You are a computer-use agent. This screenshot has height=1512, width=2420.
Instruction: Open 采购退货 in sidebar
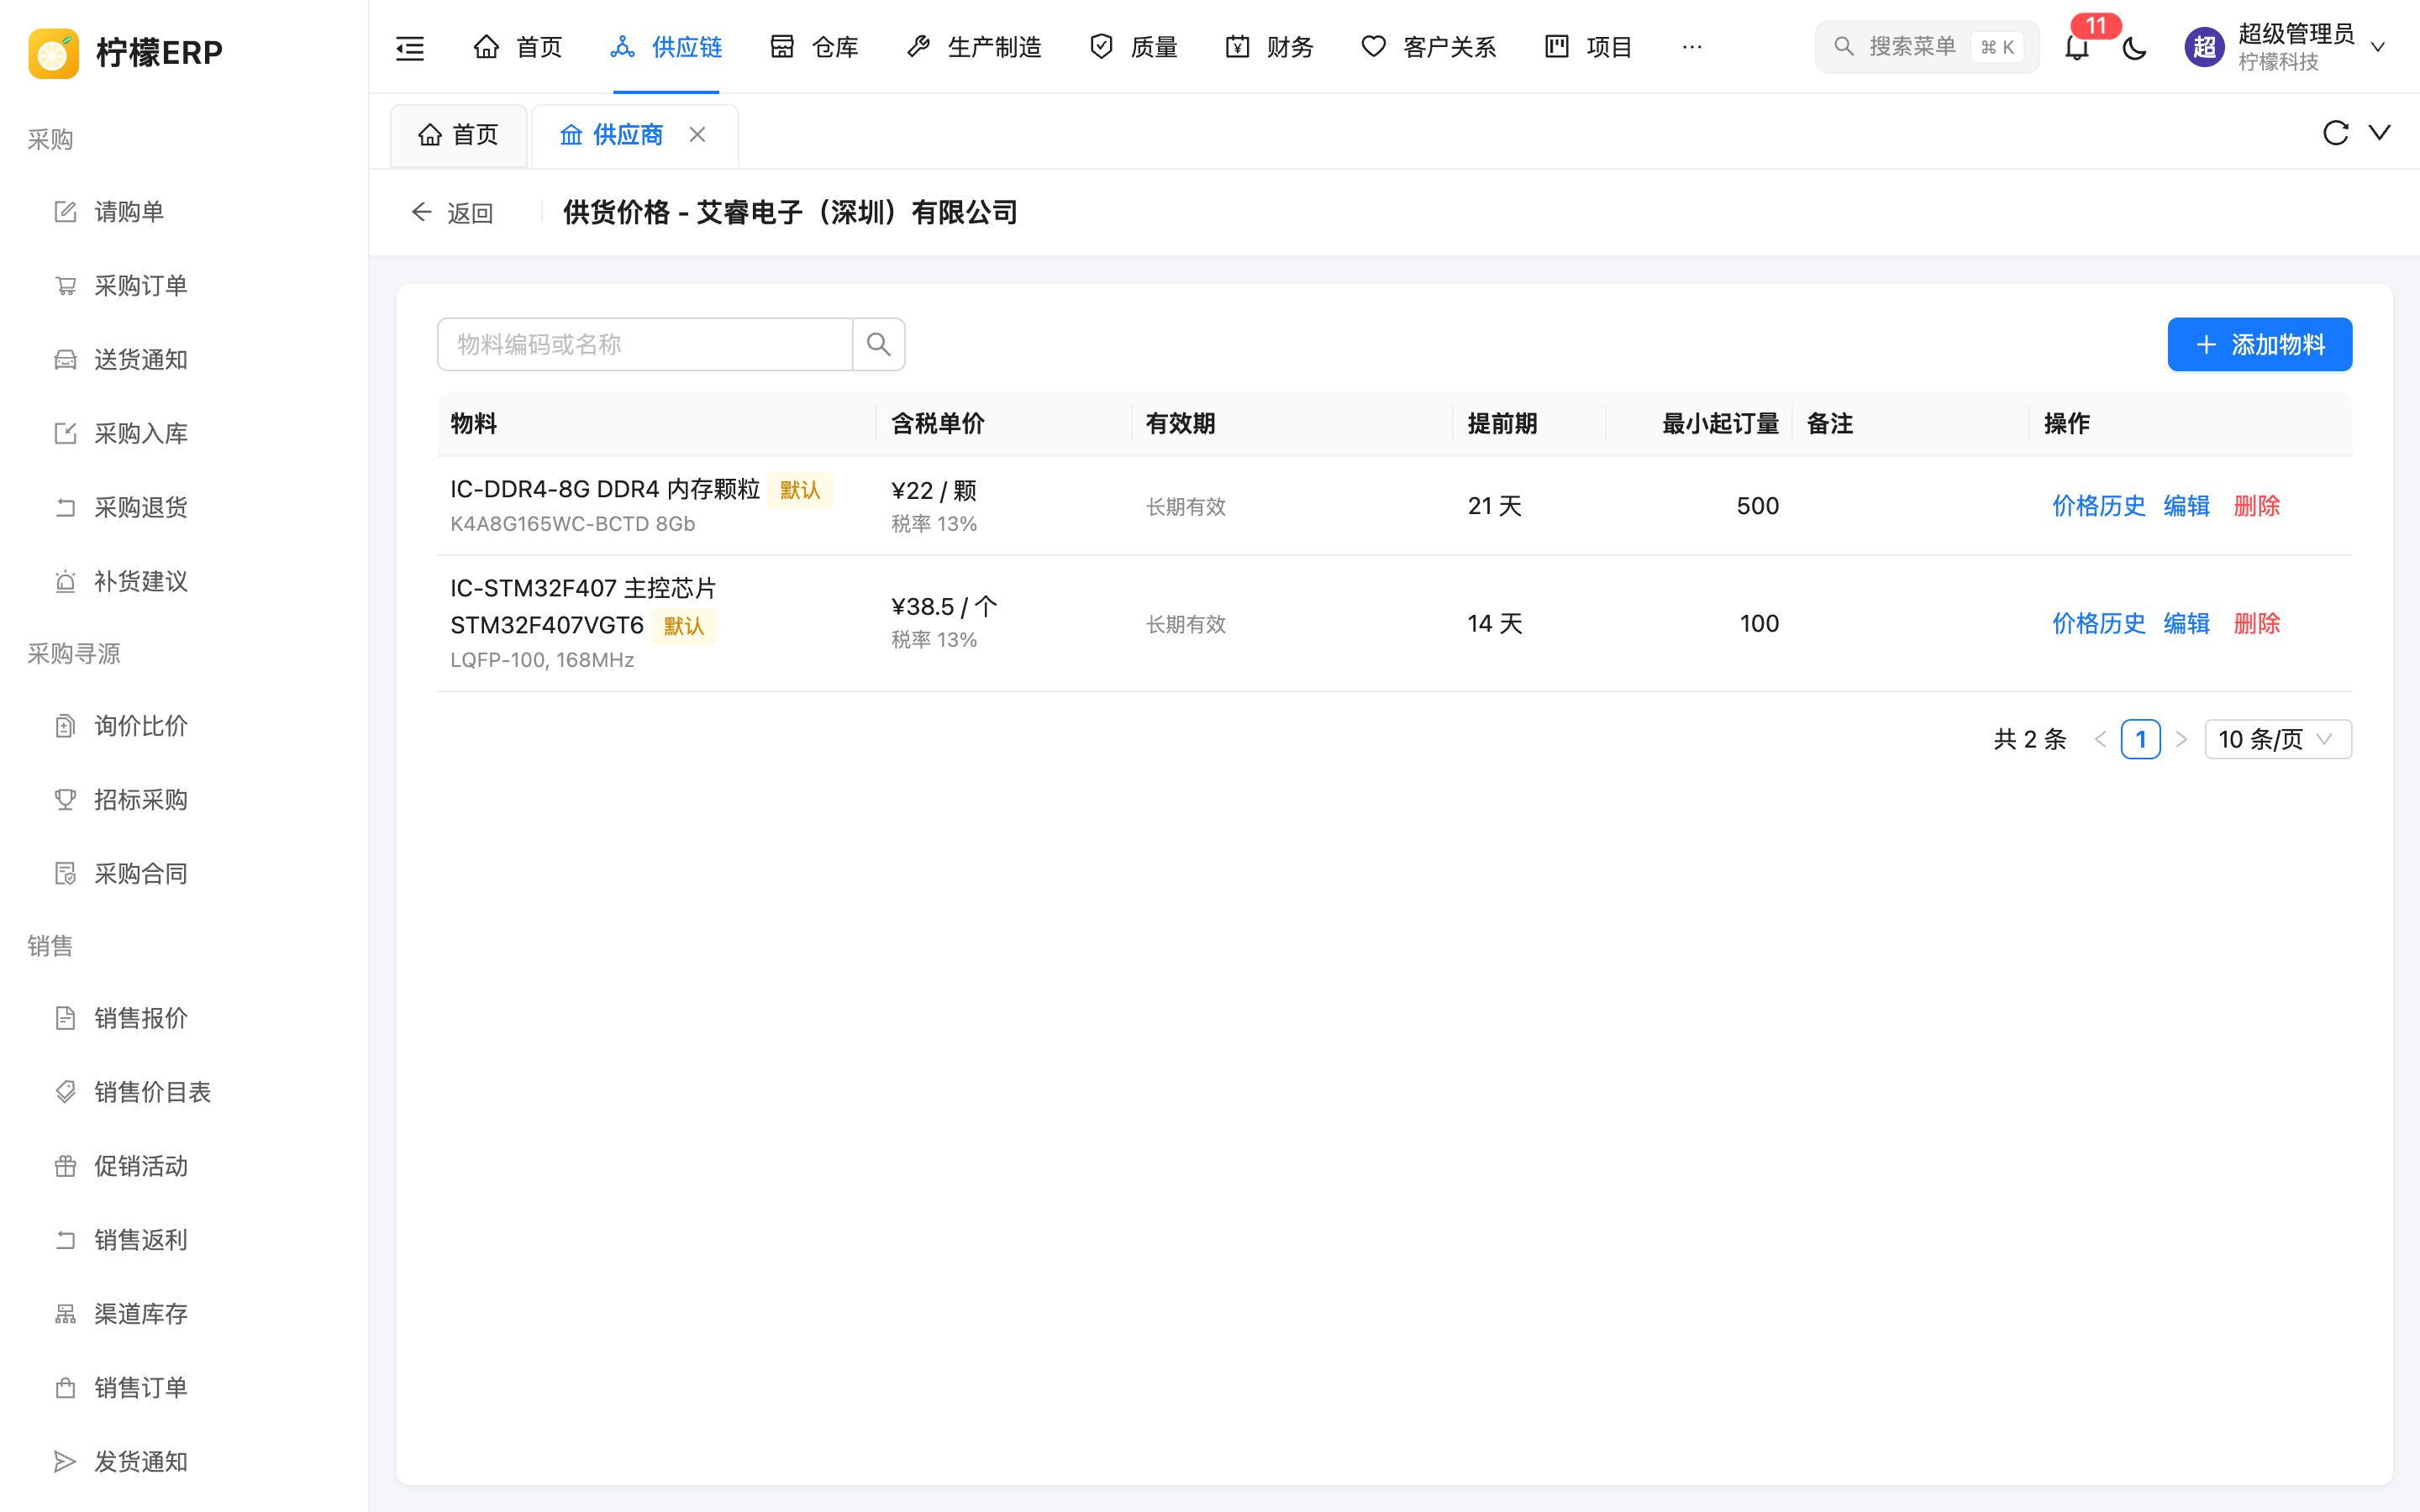pos(184,508)
